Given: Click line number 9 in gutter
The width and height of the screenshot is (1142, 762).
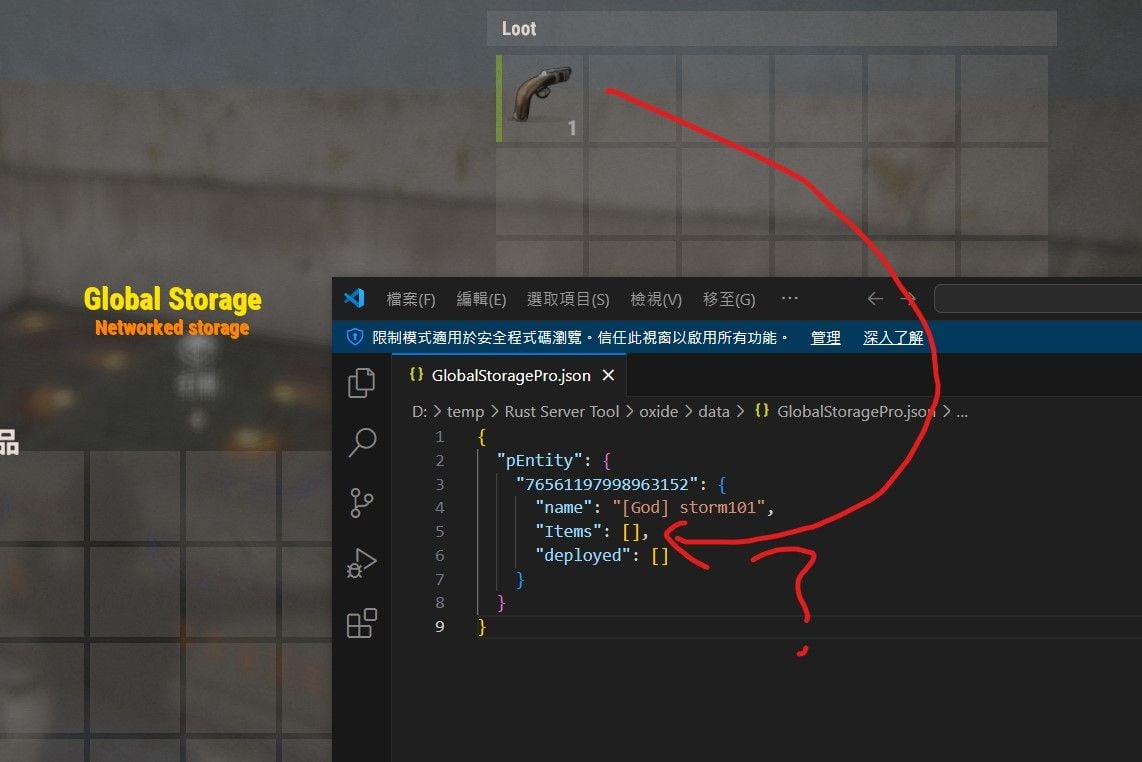Looking at the screenshot, I should [439, 627].
